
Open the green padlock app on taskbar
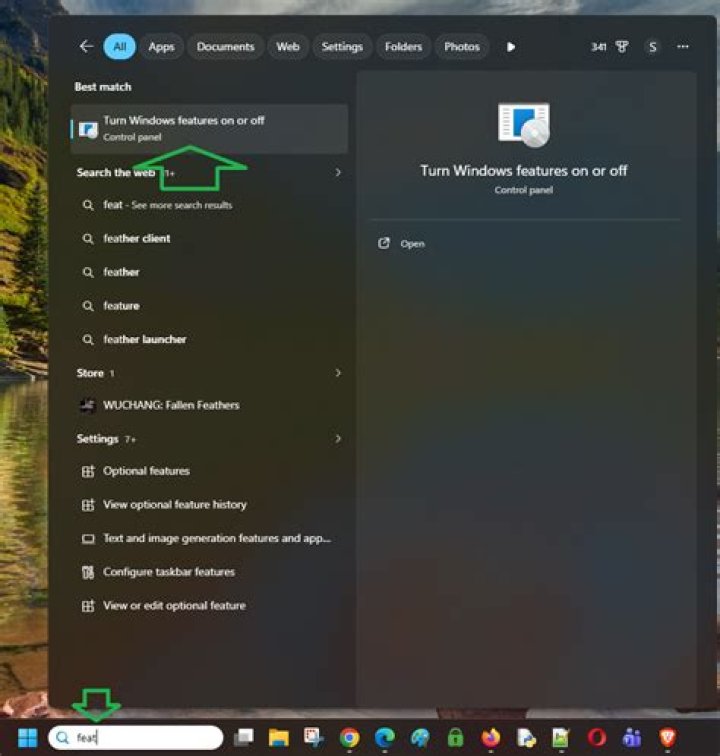[x=455, y=738]
